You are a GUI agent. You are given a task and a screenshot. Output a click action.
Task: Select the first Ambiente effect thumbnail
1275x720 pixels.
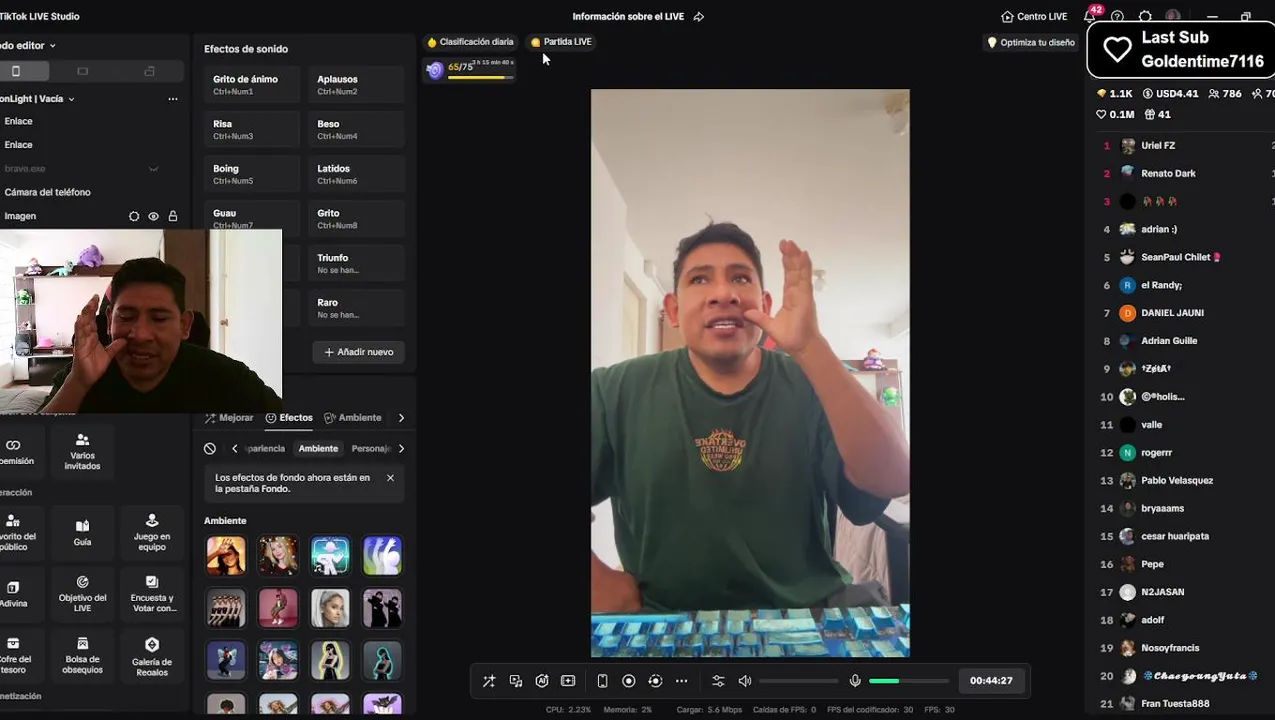226,556
